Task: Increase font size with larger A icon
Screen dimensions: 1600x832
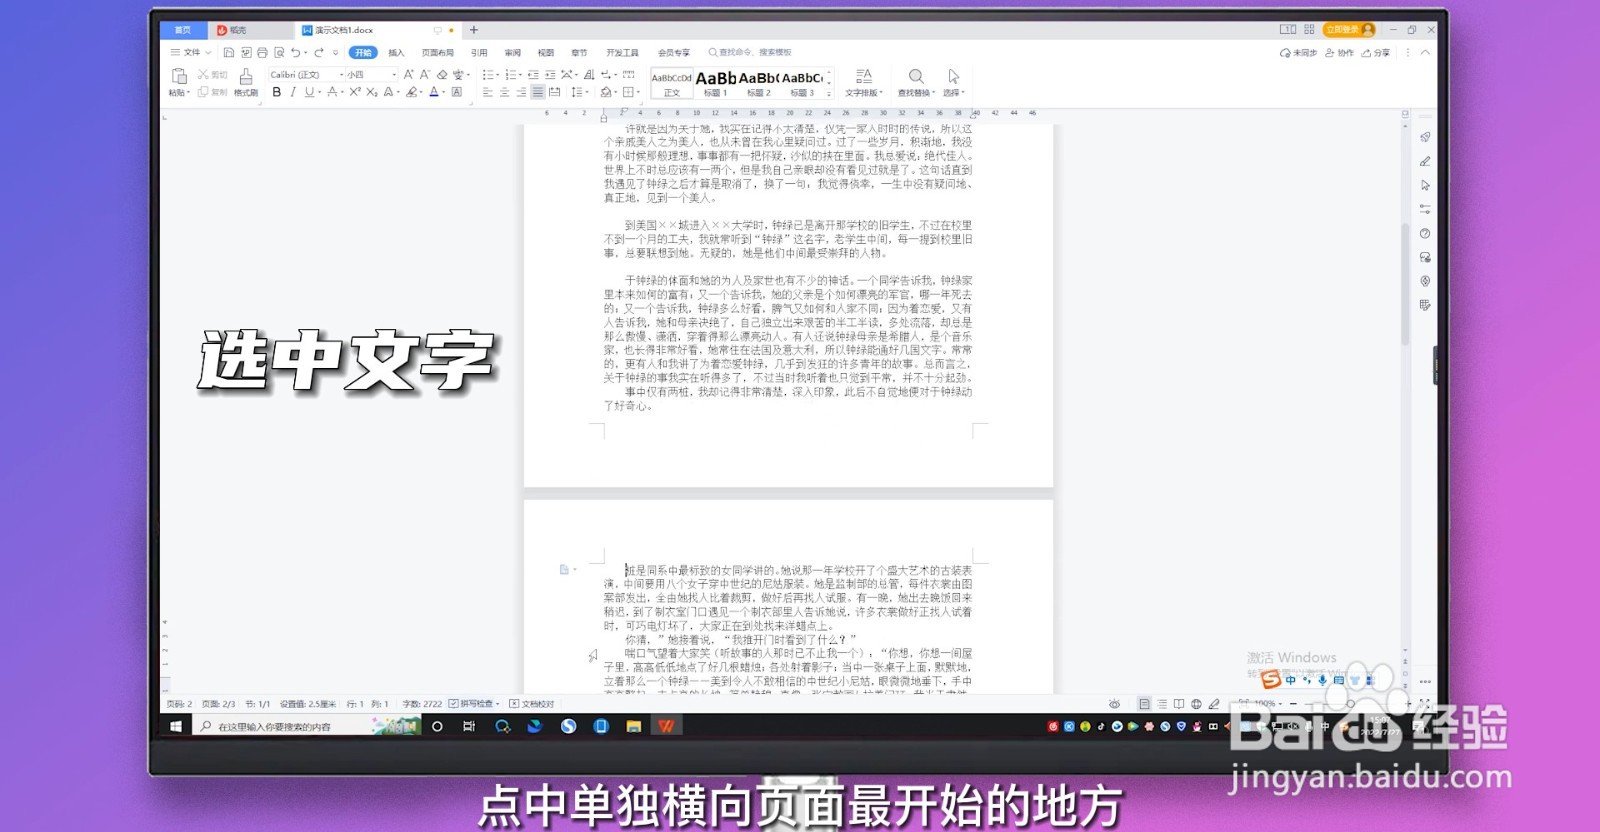Action: coord(408,74)
